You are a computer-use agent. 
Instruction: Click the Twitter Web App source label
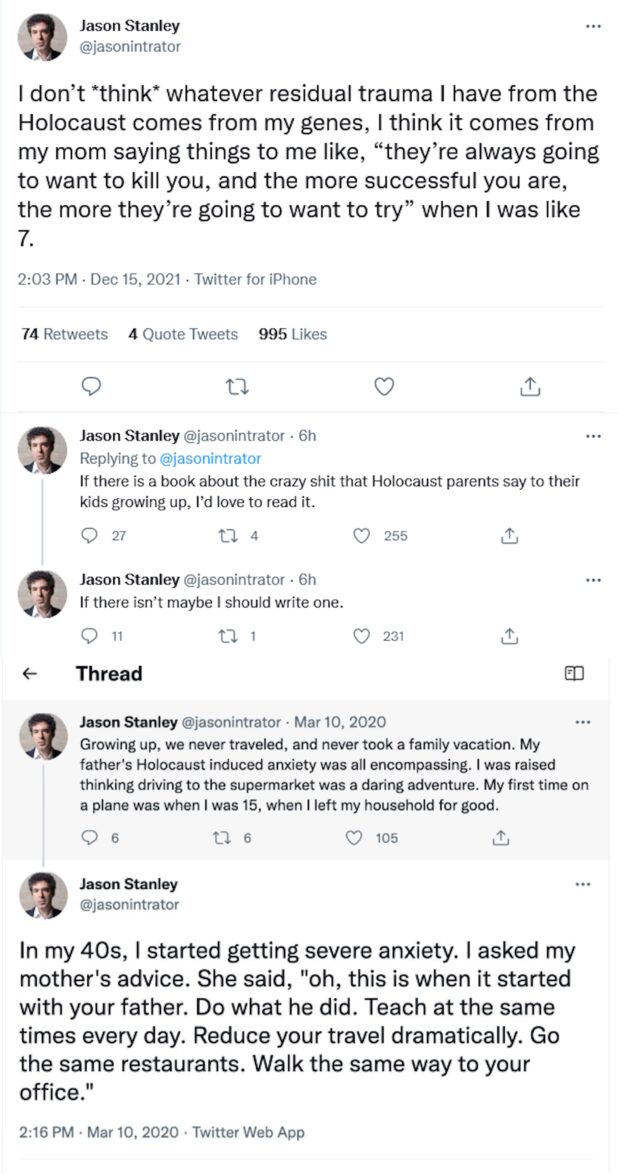pyautogui.click(x=248, y=1132)
